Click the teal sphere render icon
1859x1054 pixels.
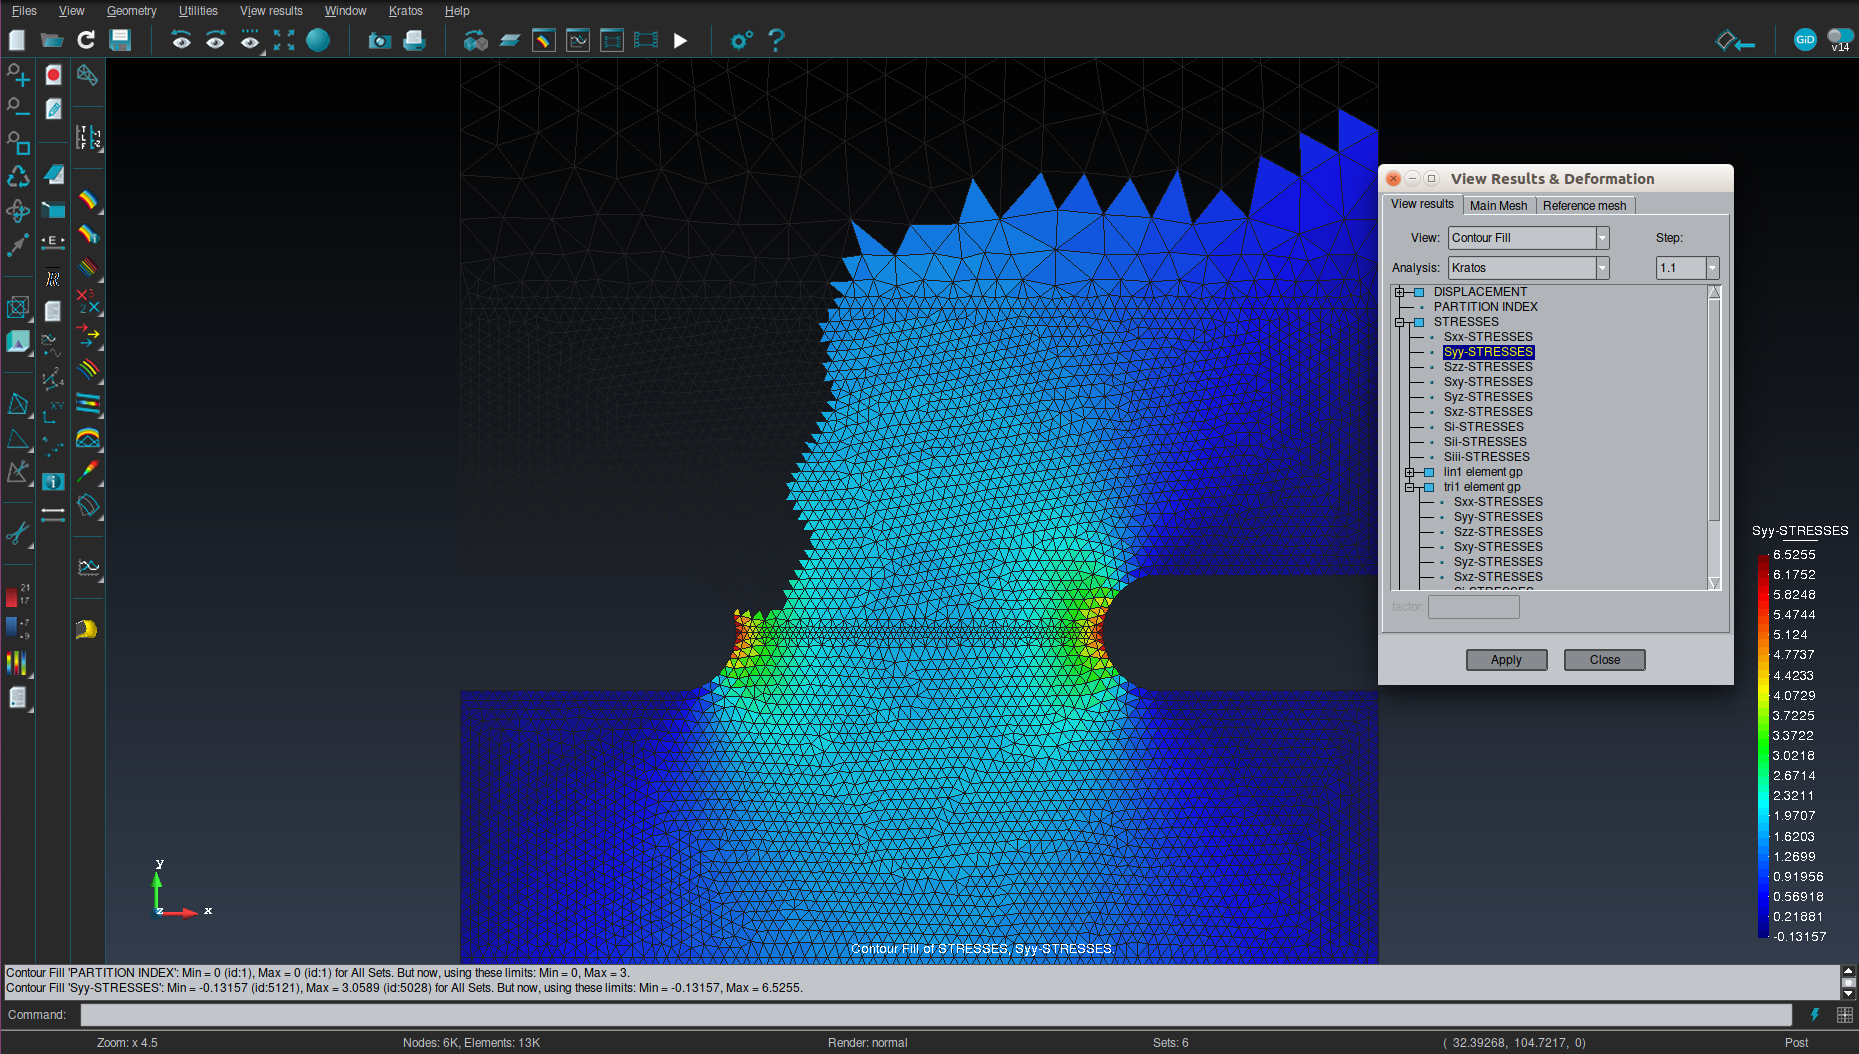(318, 40)
